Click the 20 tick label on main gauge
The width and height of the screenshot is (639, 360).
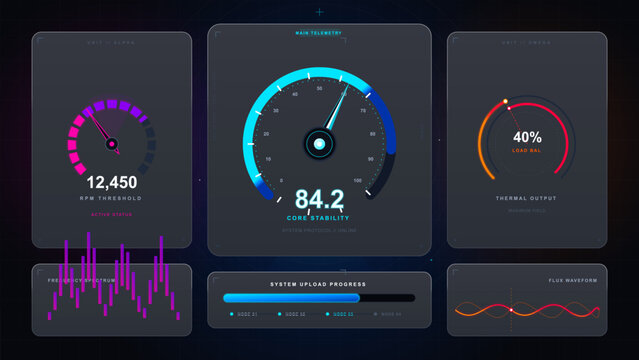pyautogui.click(x=266, y=134)
